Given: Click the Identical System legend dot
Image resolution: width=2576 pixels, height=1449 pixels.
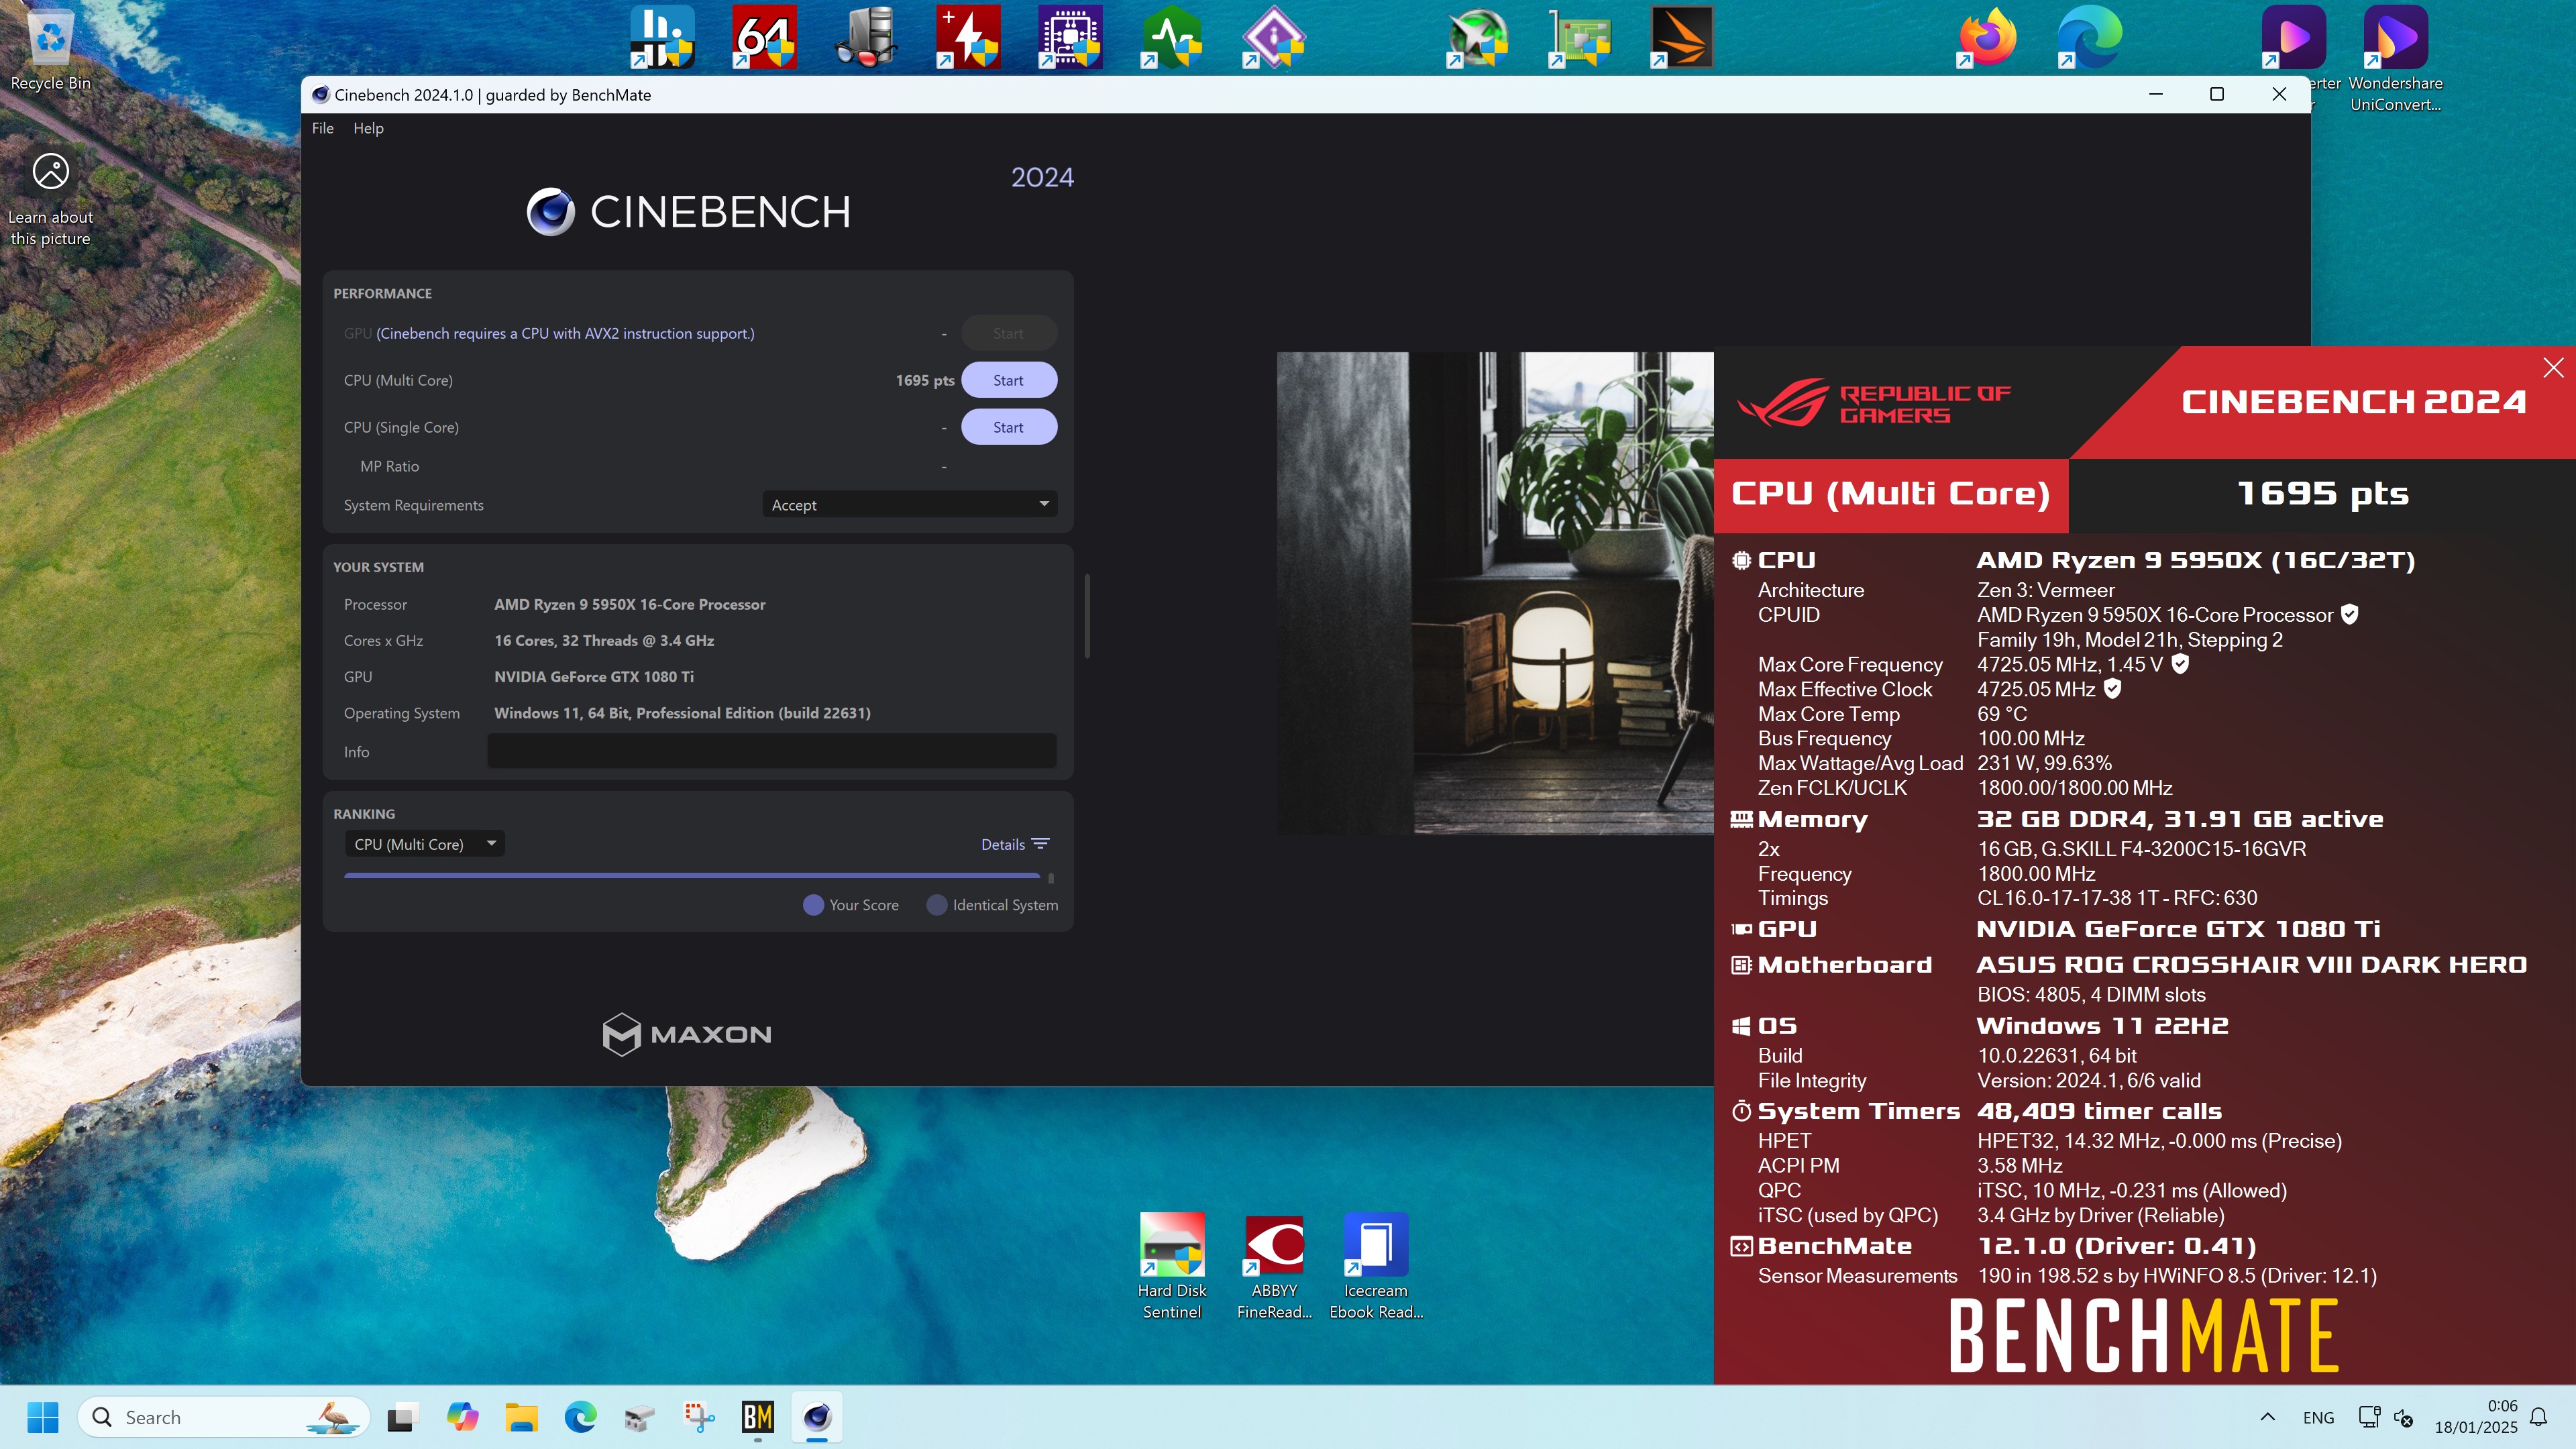Looking at the screenshot, I should point(937,905).
